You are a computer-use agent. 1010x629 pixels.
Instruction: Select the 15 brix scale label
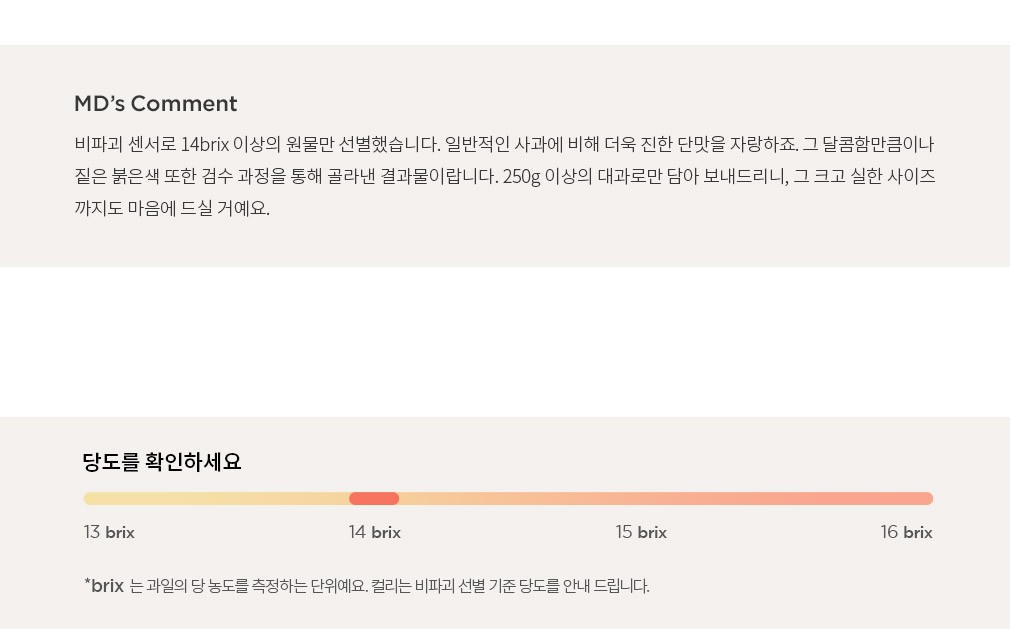click(x=641, y=532)
